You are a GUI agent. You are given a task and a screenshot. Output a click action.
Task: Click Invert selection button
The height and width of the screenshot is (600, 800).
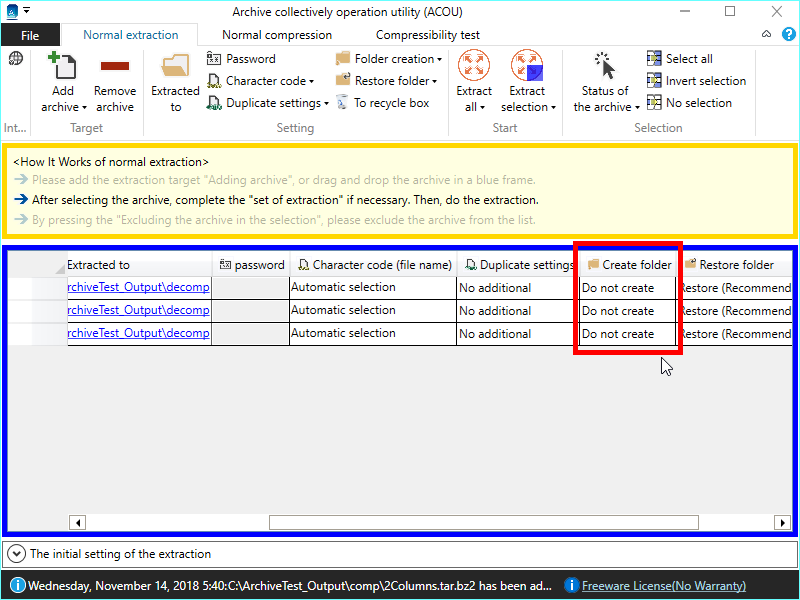click(696, 81)
